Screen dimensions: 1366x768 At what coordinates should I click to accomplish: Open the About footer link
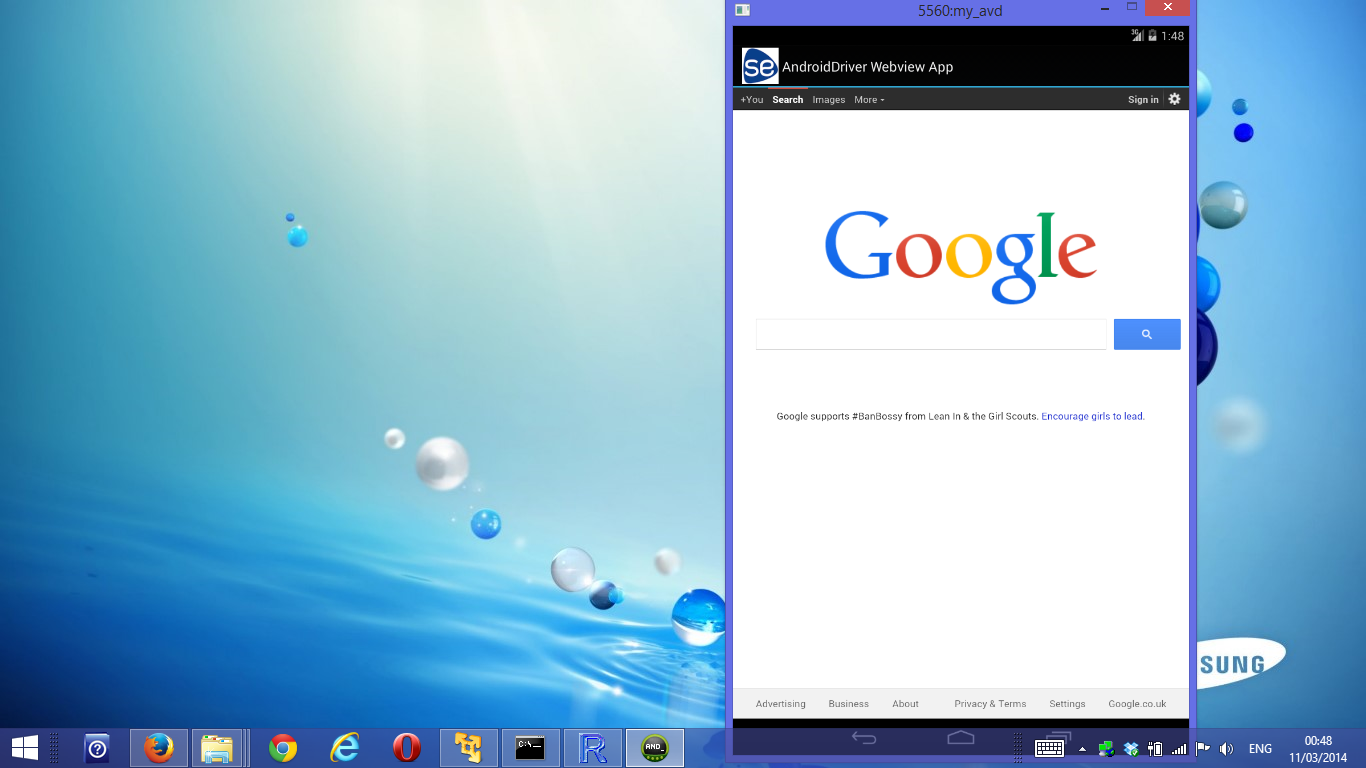point(905,704)
